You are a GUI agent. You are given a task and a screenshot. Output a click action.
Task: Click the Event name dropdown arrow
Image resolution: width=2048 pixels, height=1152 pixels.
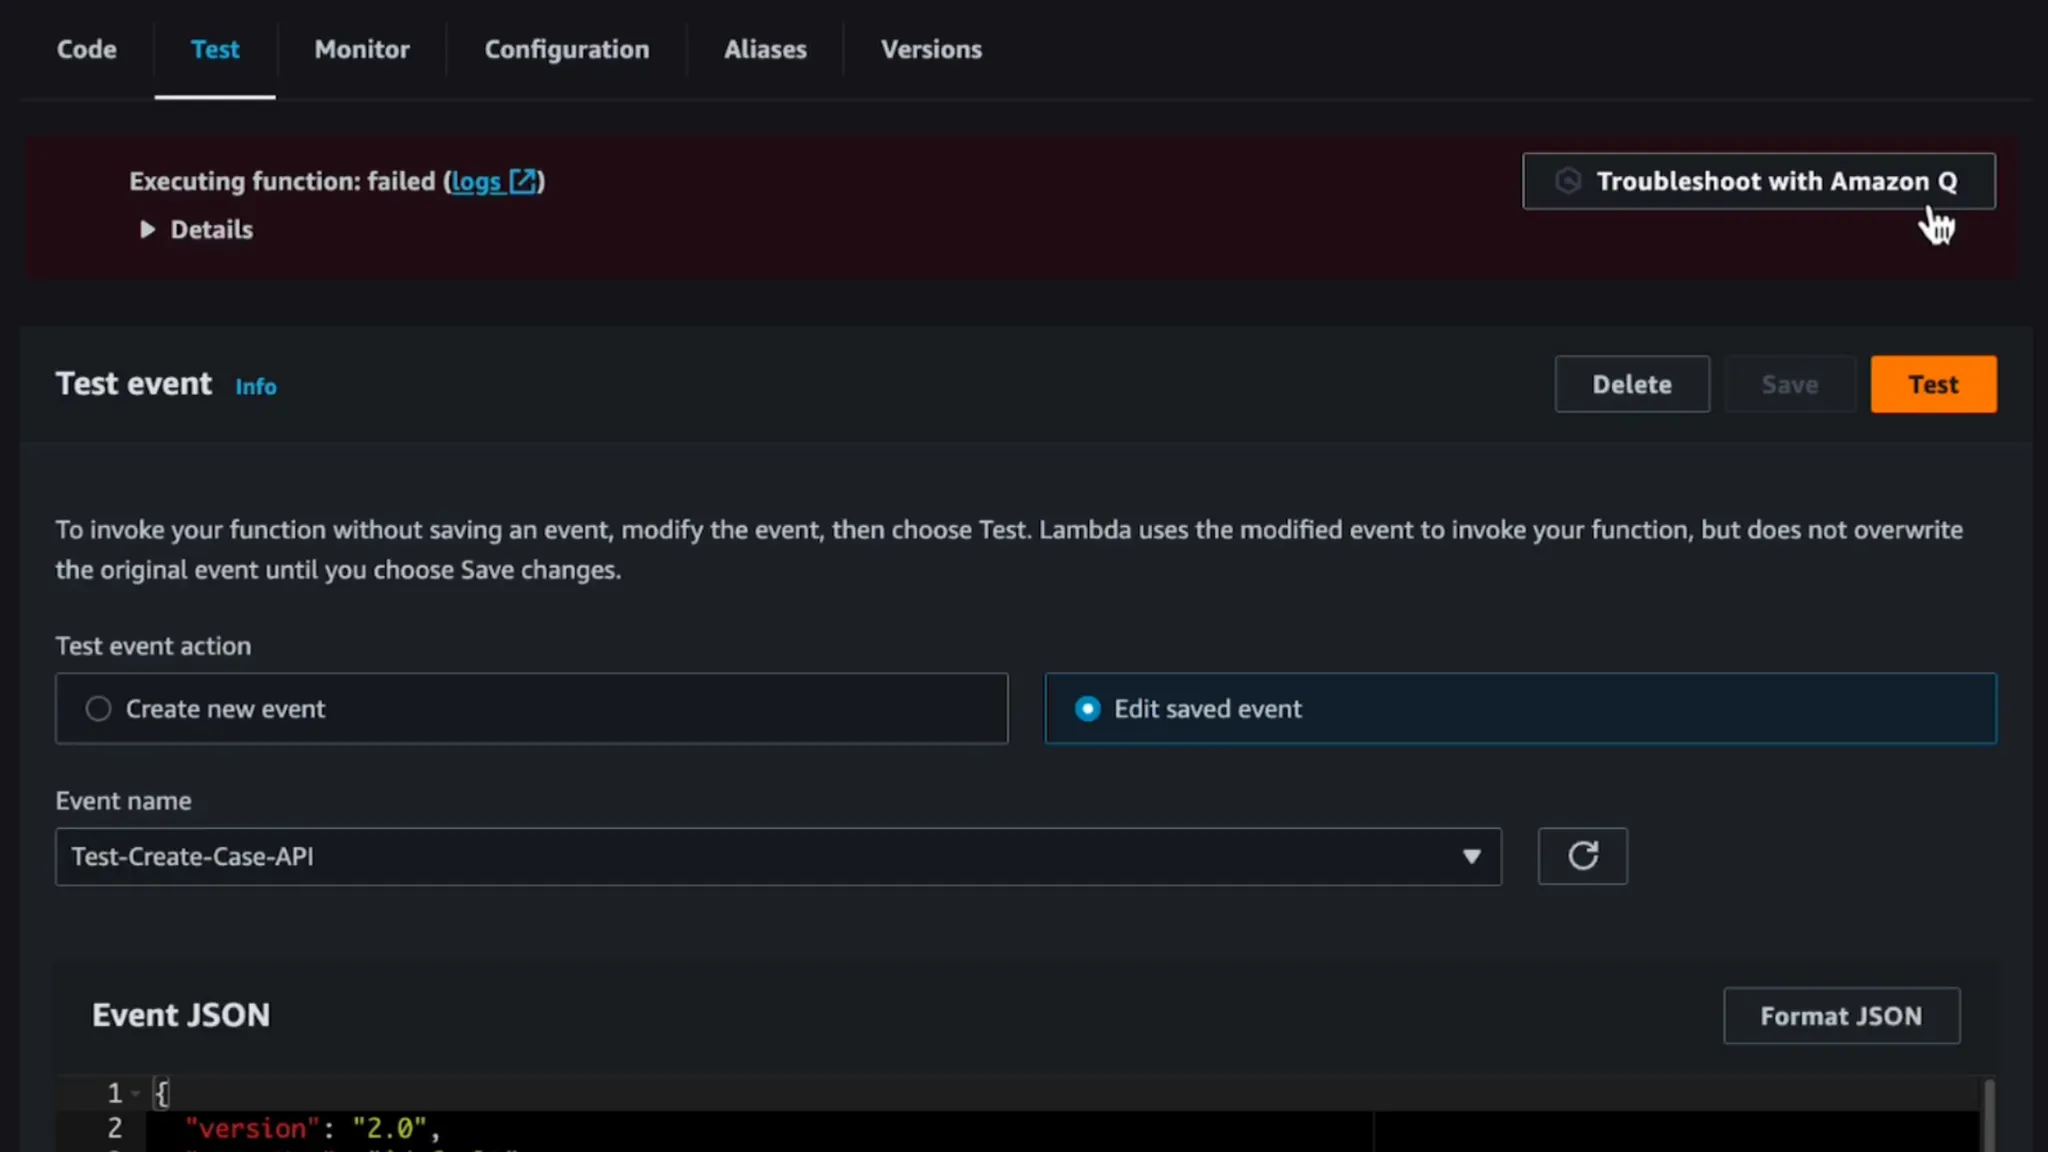pyautogui.click(x=1471, y=856)
